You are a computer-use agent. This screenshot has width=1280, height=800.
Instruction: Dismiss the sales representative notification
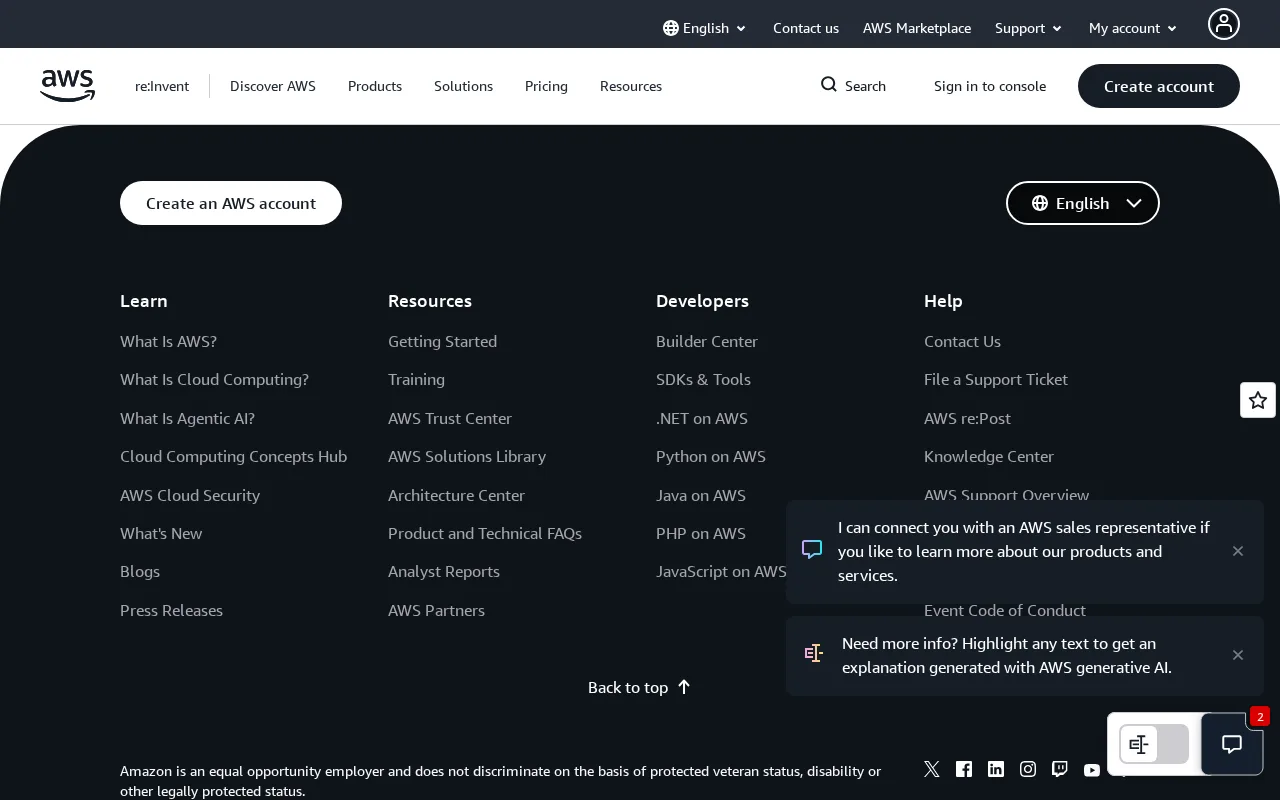pos(1238,551)
